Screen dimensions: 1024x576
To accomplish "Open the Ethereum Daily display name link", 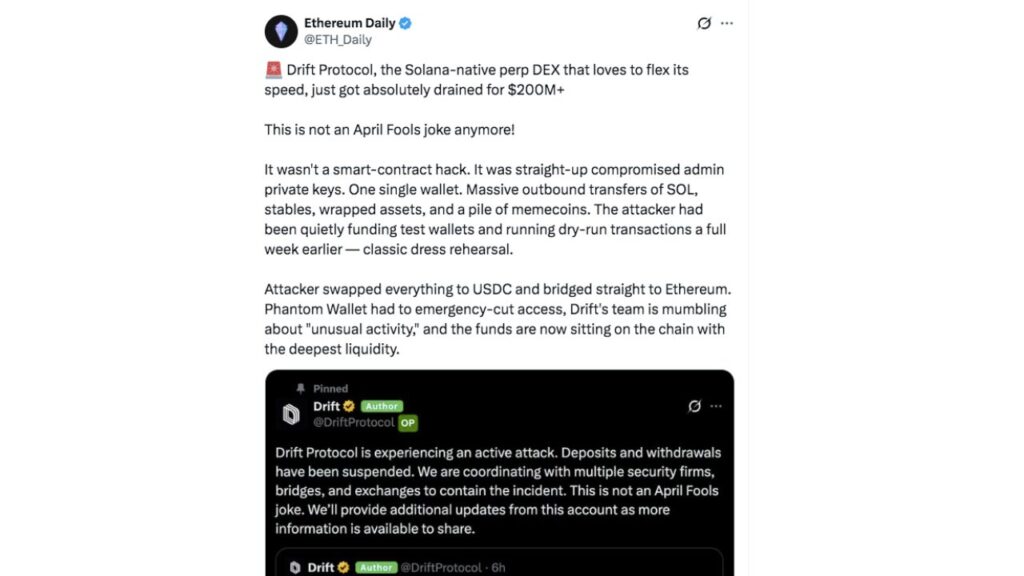I will tap(349, 23).
